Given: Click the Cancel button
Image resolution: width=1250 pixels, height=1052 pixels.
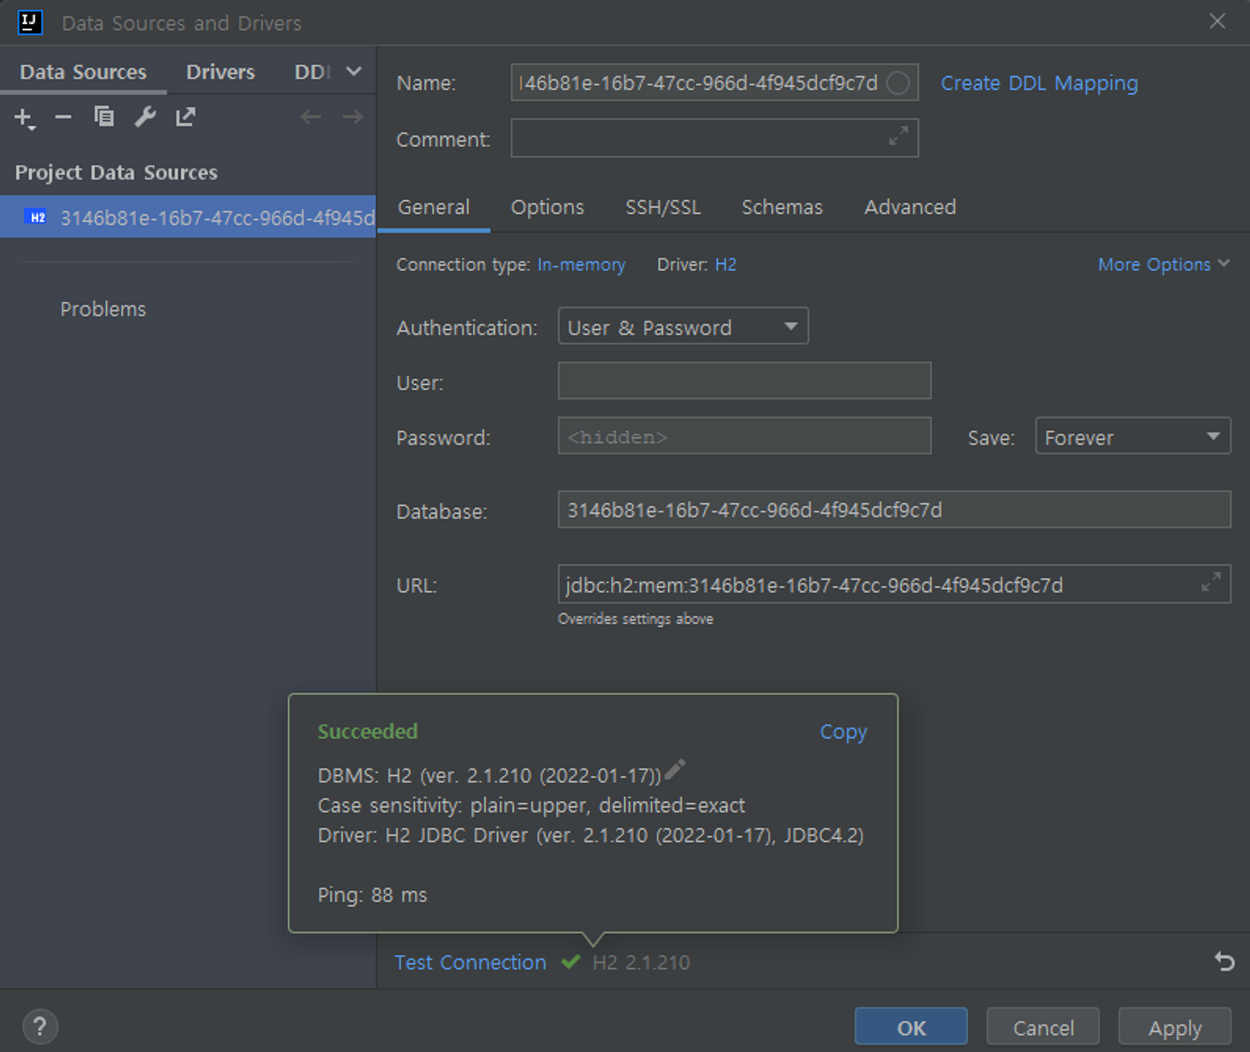Looking at the screenshot, I should click(1043, 1027).
